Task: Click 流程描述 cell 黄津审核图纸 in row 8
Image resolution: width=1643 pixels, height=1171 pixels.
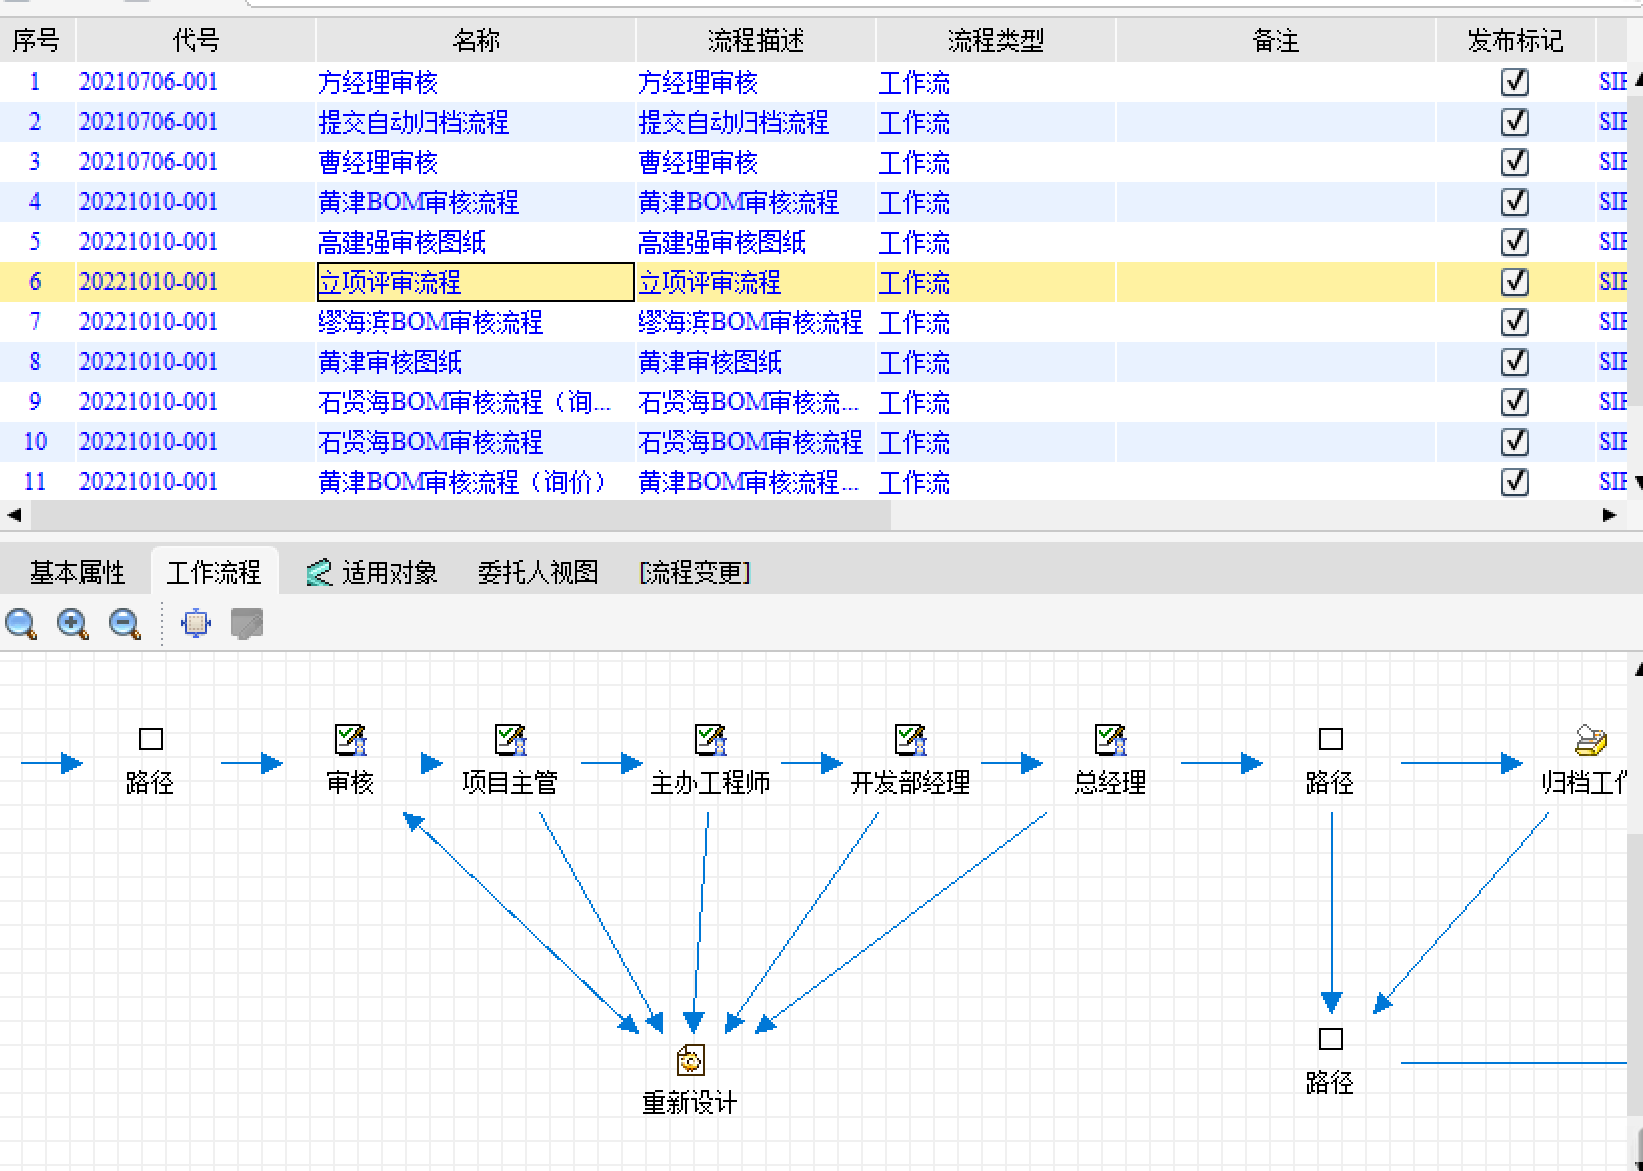Action: [x=756, y=362]
